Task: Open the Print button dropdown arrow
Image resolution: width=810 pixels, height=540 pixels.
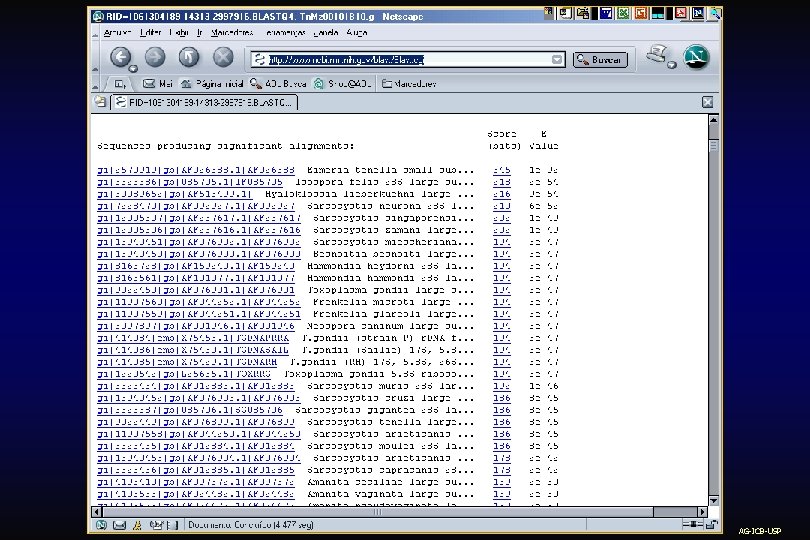Action: [672, 65]
